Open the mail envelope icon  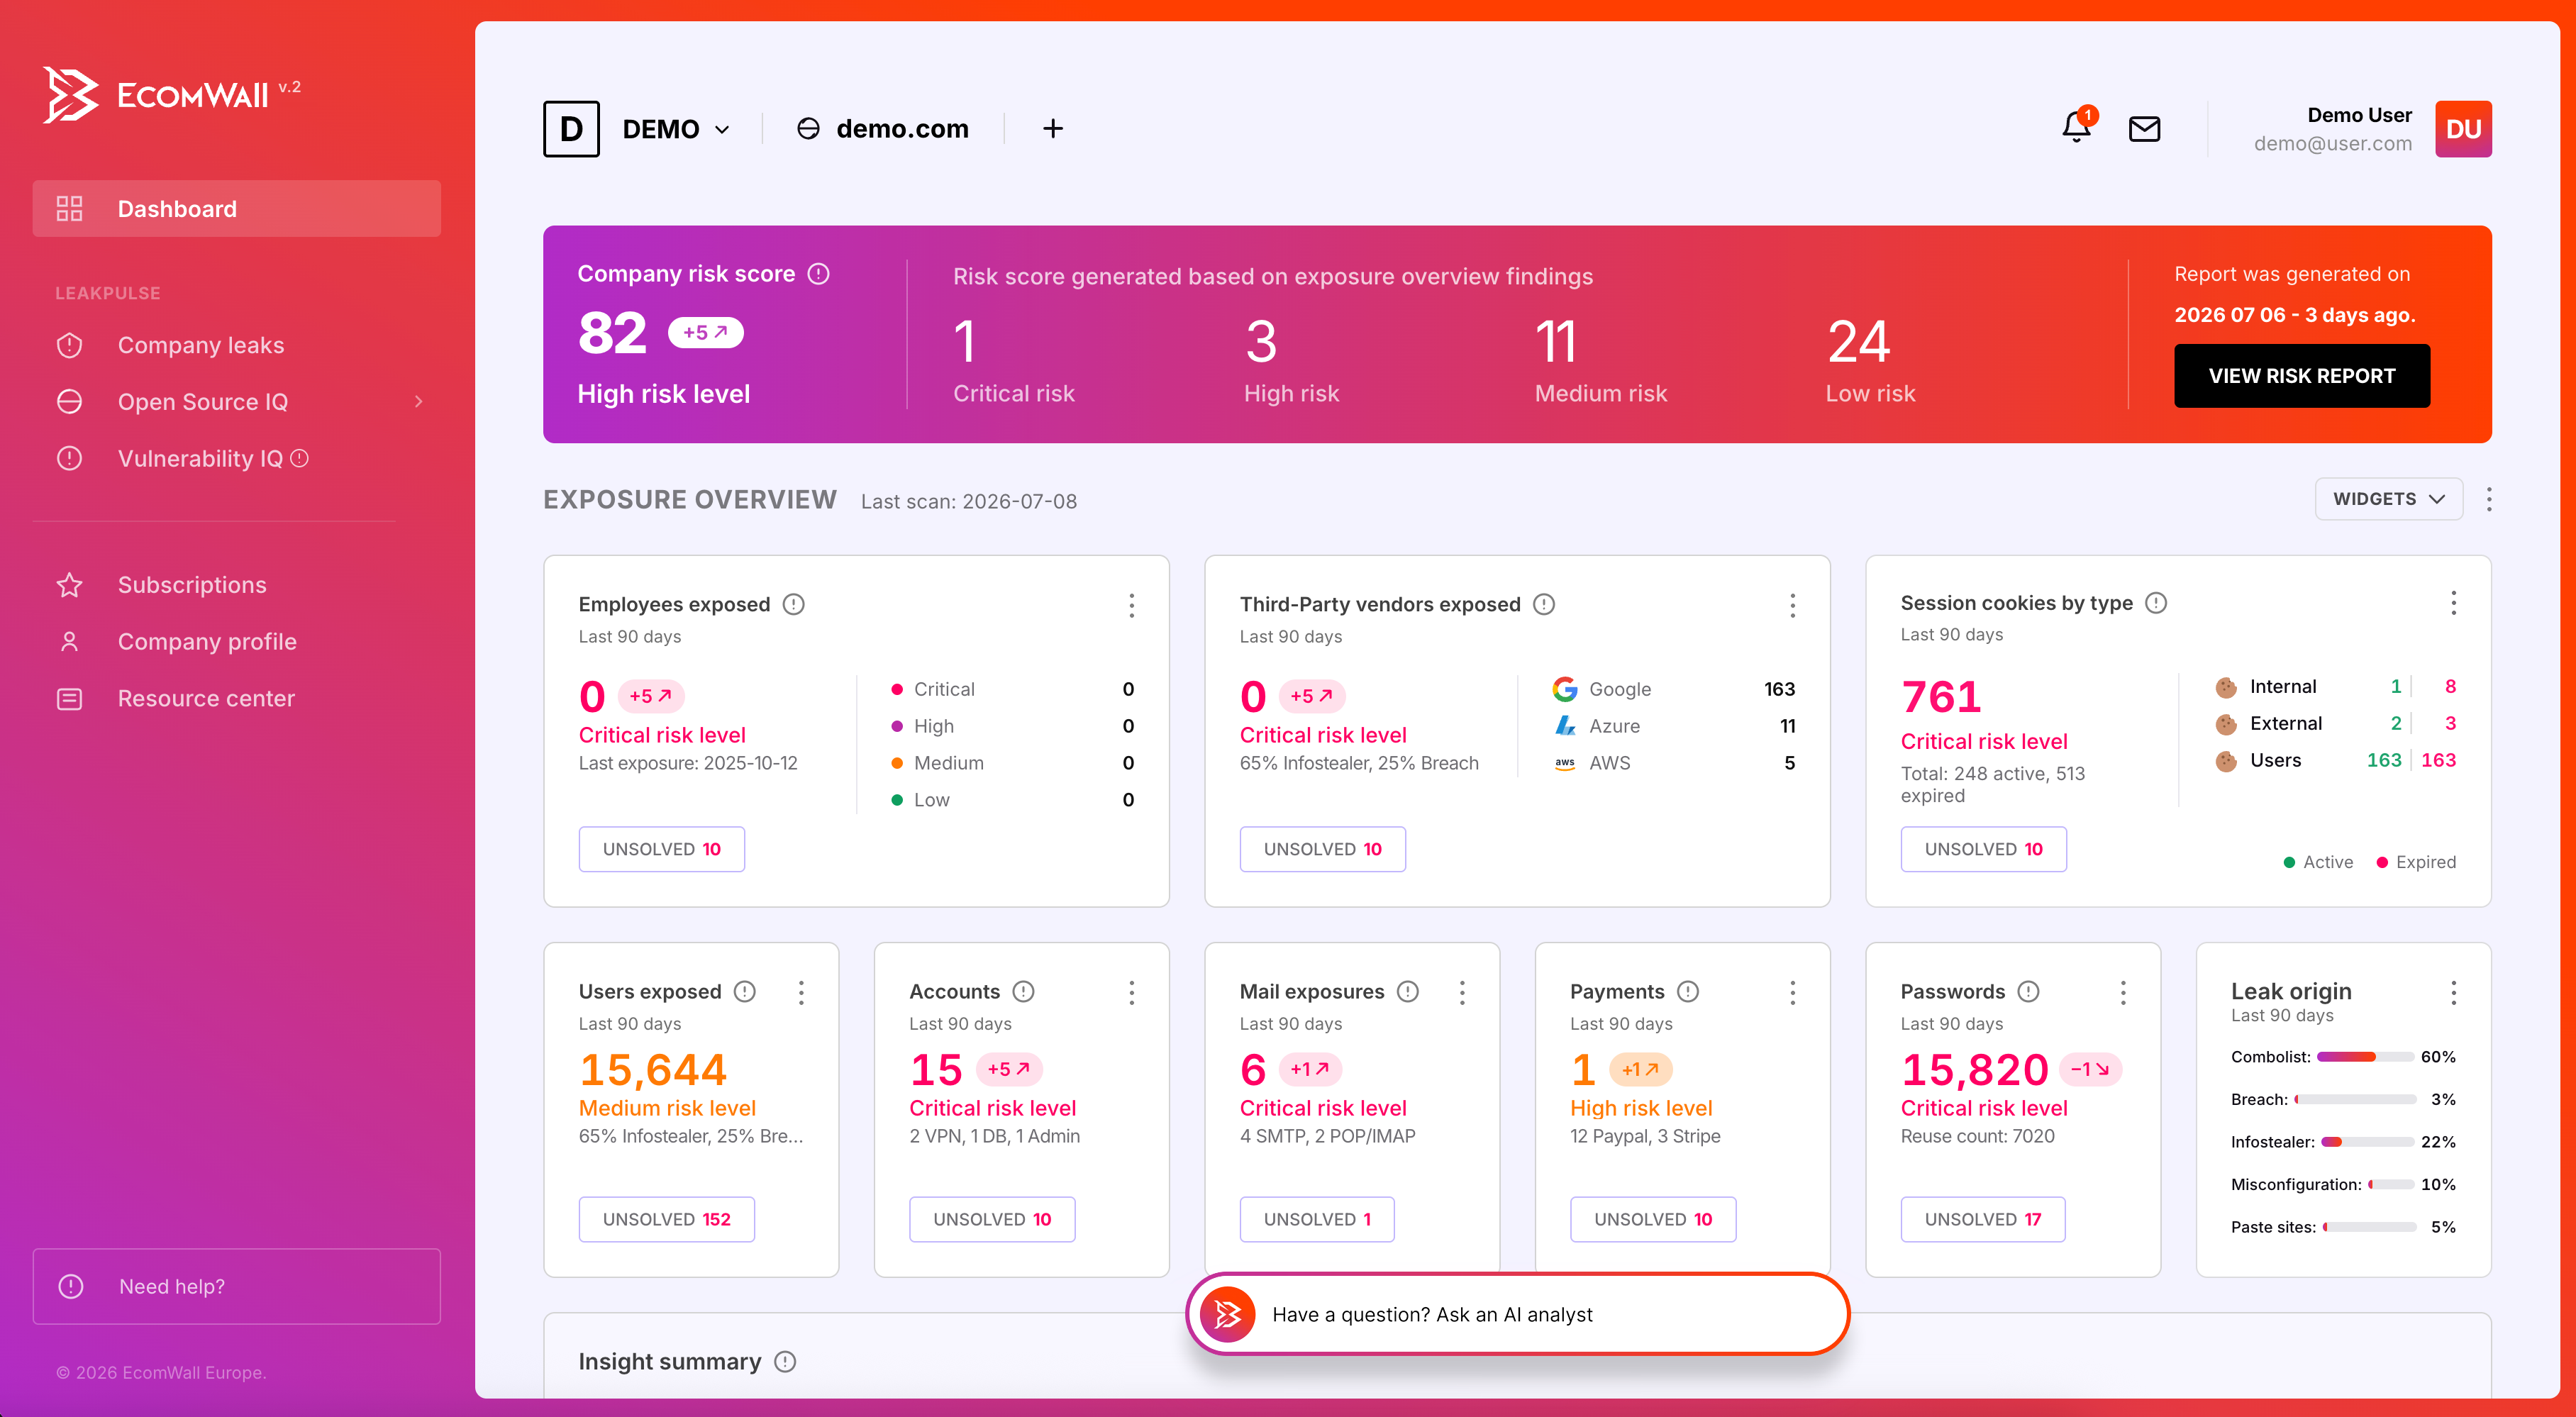click(2144, 129)
